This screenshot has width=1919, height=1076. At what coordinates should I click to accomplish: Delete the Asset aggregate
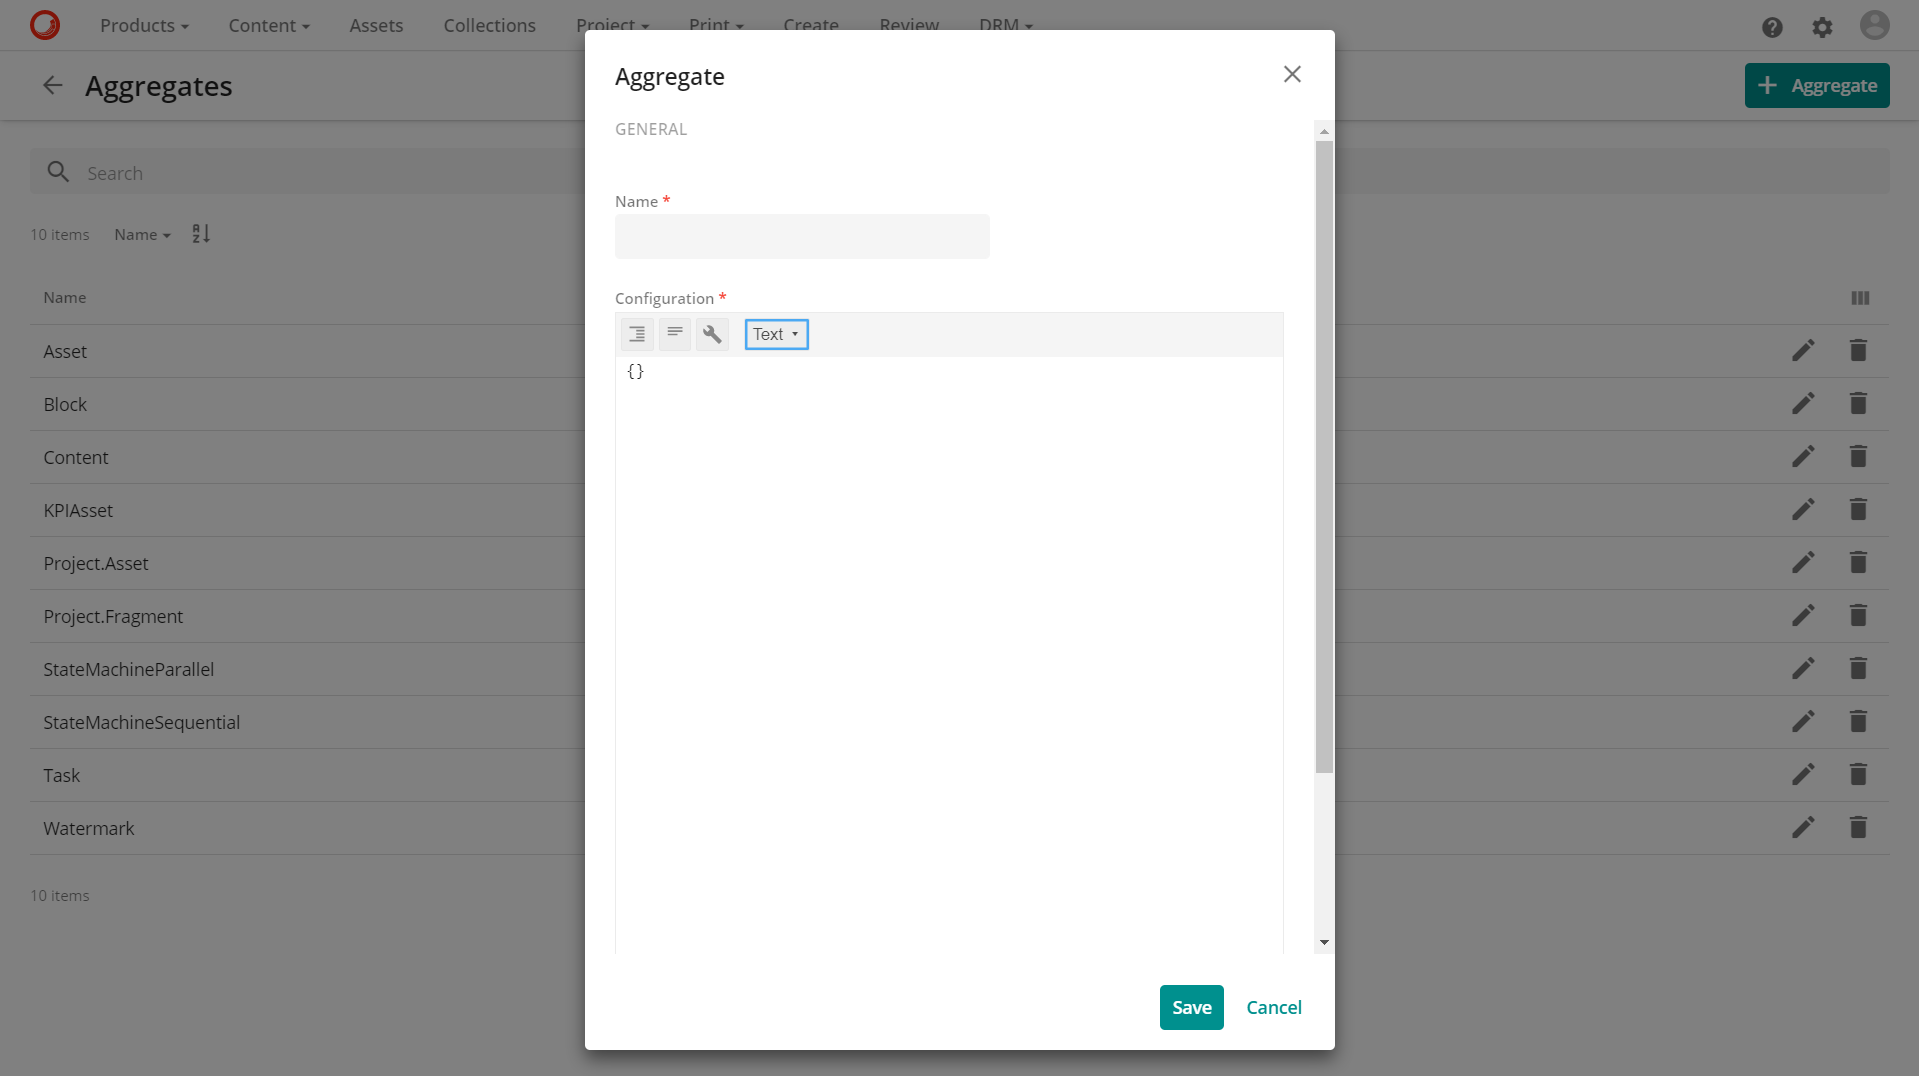coord(1858,351)
